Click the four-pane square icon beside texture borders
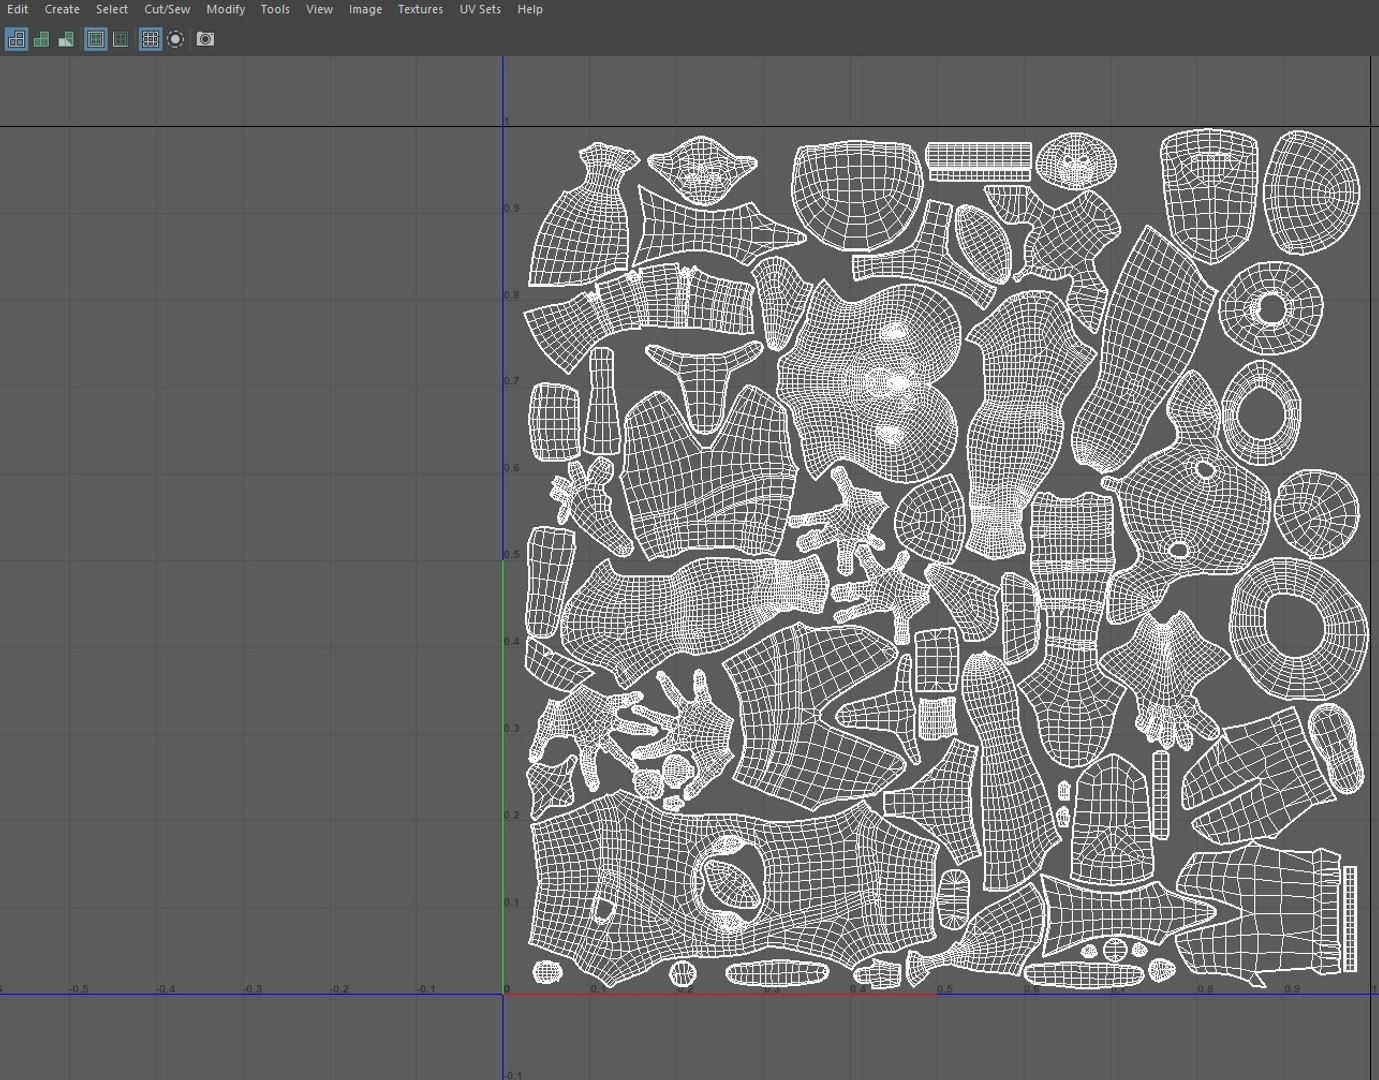Image resolution: width=1379 pixels, height=1080 pixels. pos(120,39)
